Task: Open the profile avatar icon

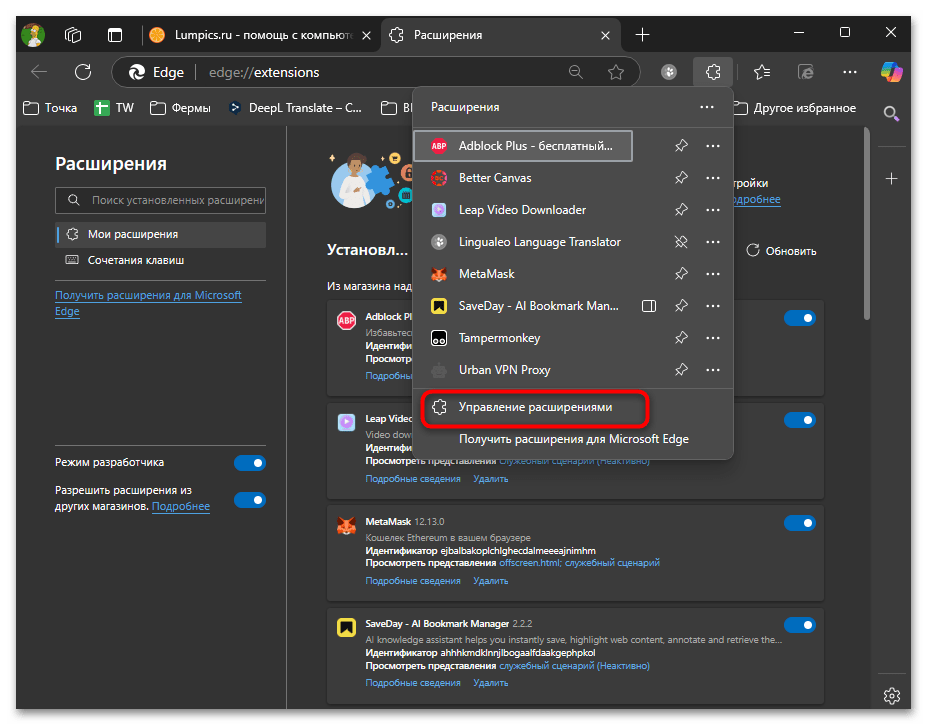Action: pyautogui.click(x=33, y=35)
